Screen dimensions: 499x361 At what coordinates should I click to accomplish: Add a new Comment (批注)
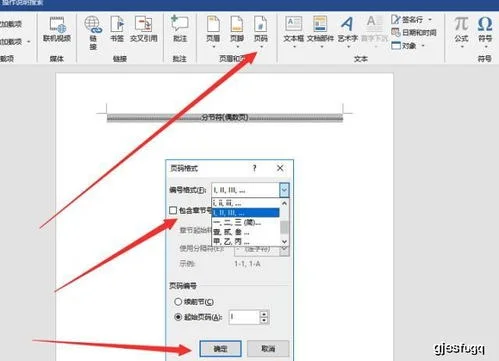(180, 29)
